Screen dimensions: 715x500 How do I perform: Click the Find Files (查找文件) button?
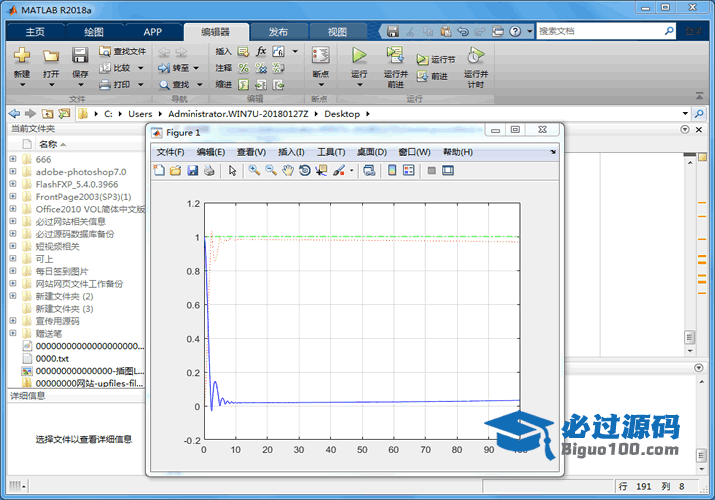123,51
